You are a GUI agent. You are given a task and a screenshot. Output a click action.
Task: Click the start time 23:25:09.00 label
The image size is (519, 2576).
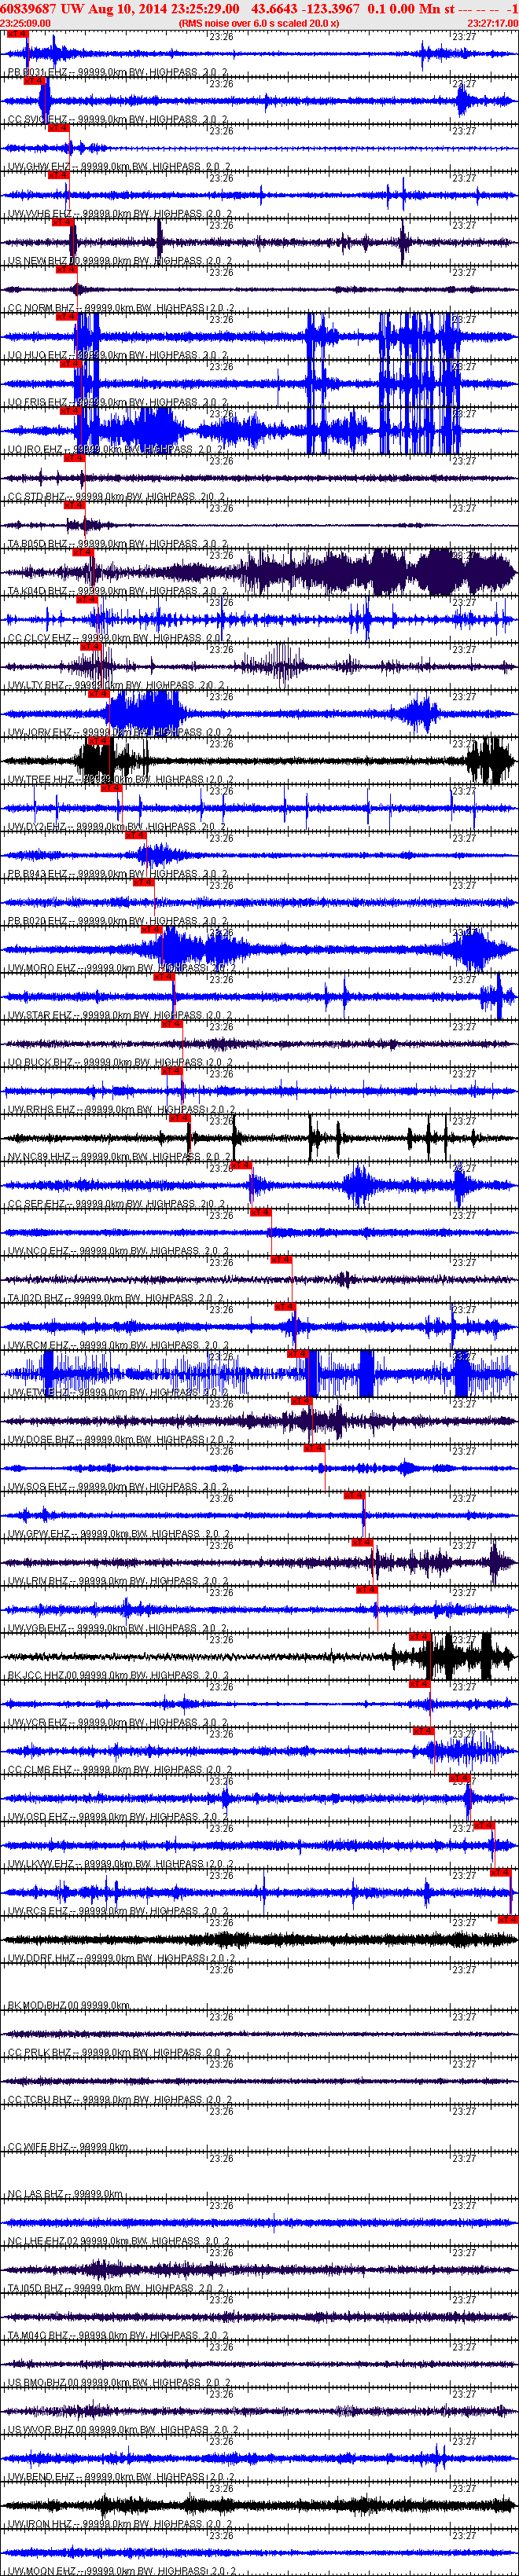(25, 23)
